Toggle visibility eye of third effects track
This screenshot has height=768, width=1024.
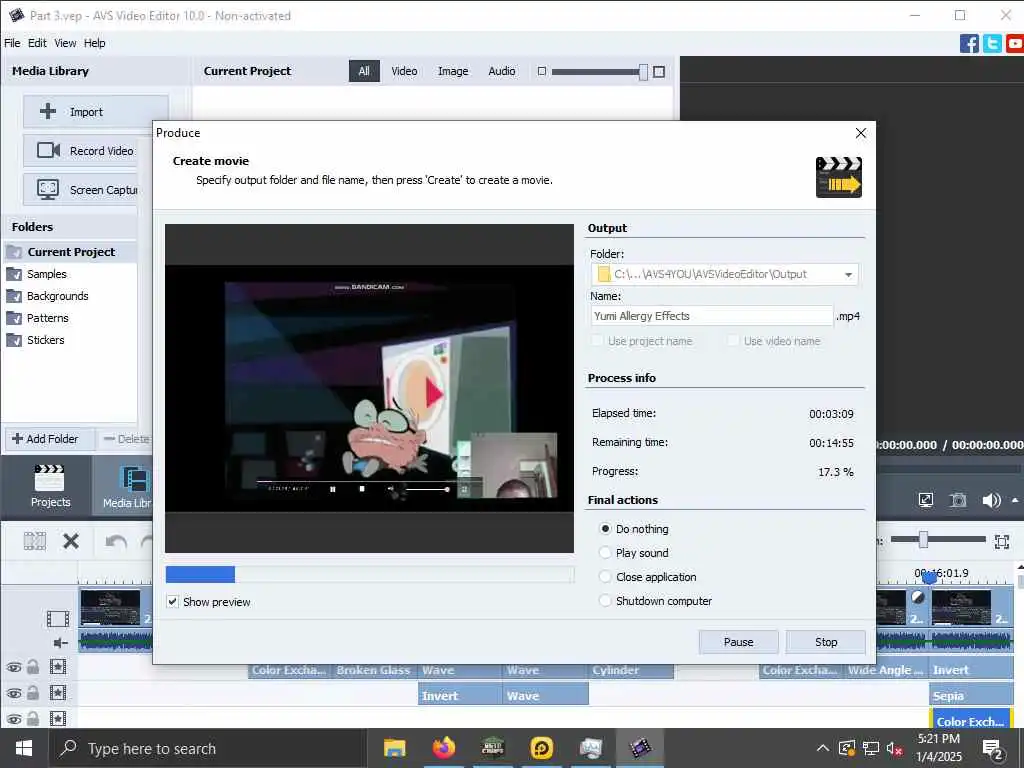pos(14,719)
